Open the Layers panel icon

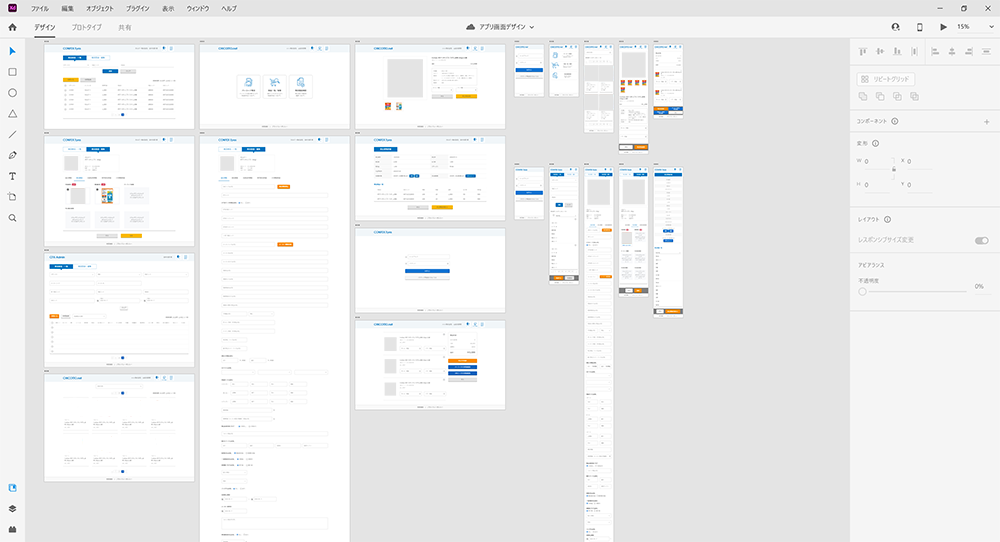(x=12, y=509)
